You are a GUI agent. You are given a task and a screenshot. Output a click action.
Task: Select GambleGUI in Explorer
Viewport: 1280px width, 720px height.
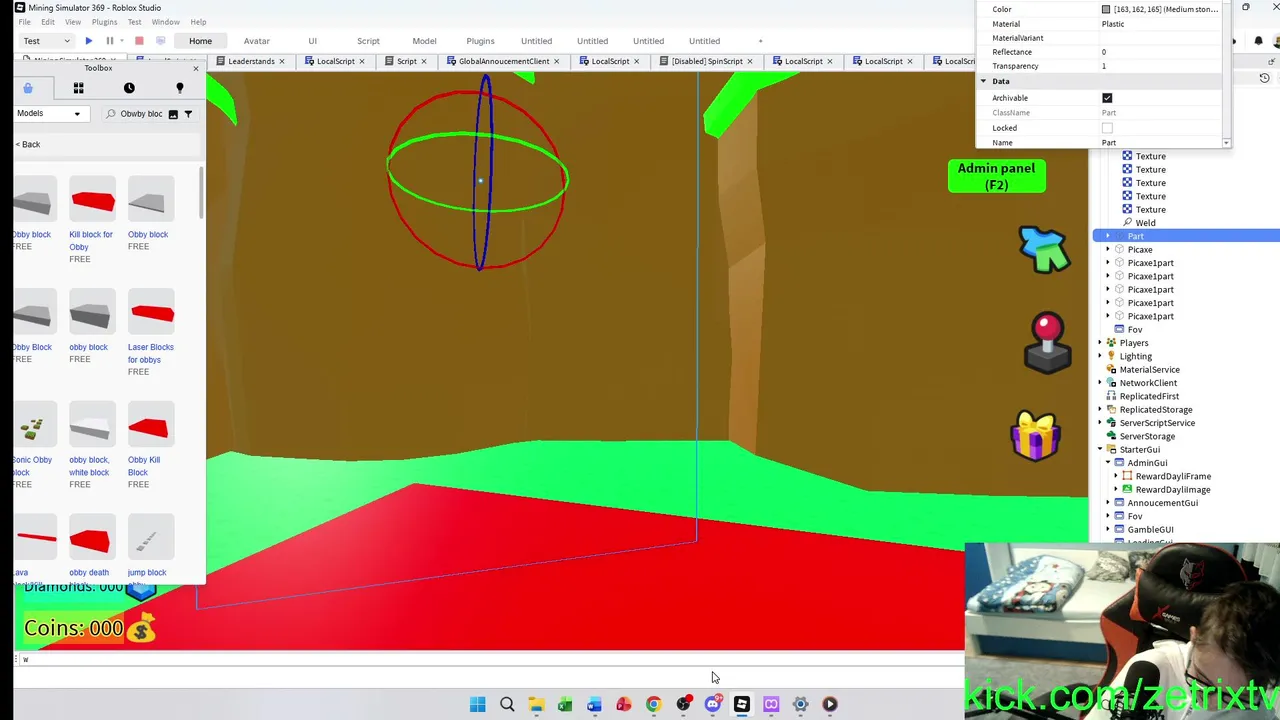1150,530
